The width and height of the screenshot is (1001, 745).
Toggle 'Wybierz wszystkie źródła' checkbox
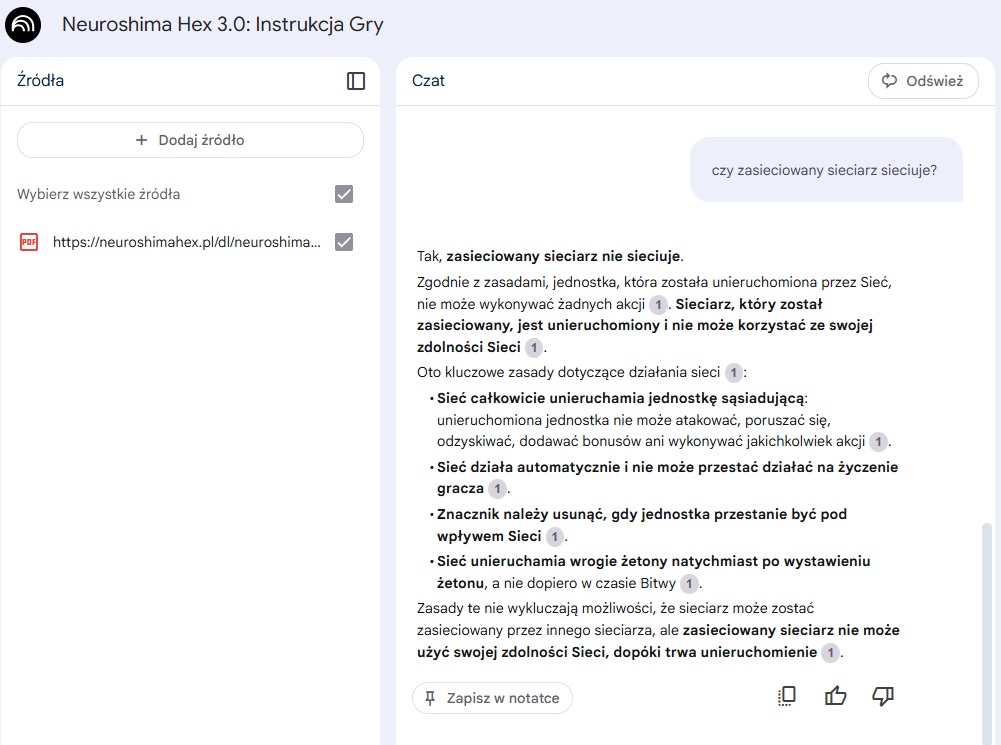coord(344,194)
